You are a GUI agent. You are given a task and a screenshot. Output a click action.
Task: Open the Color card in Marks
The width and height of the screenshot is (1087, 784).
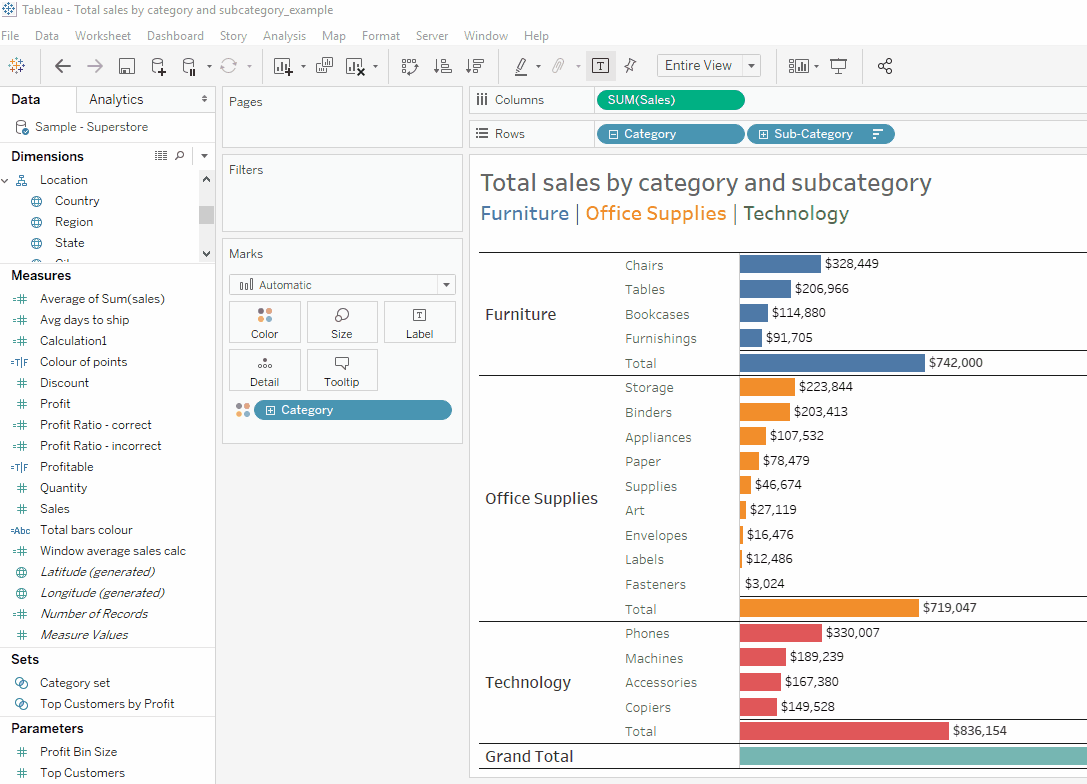[x=265, y=322]
